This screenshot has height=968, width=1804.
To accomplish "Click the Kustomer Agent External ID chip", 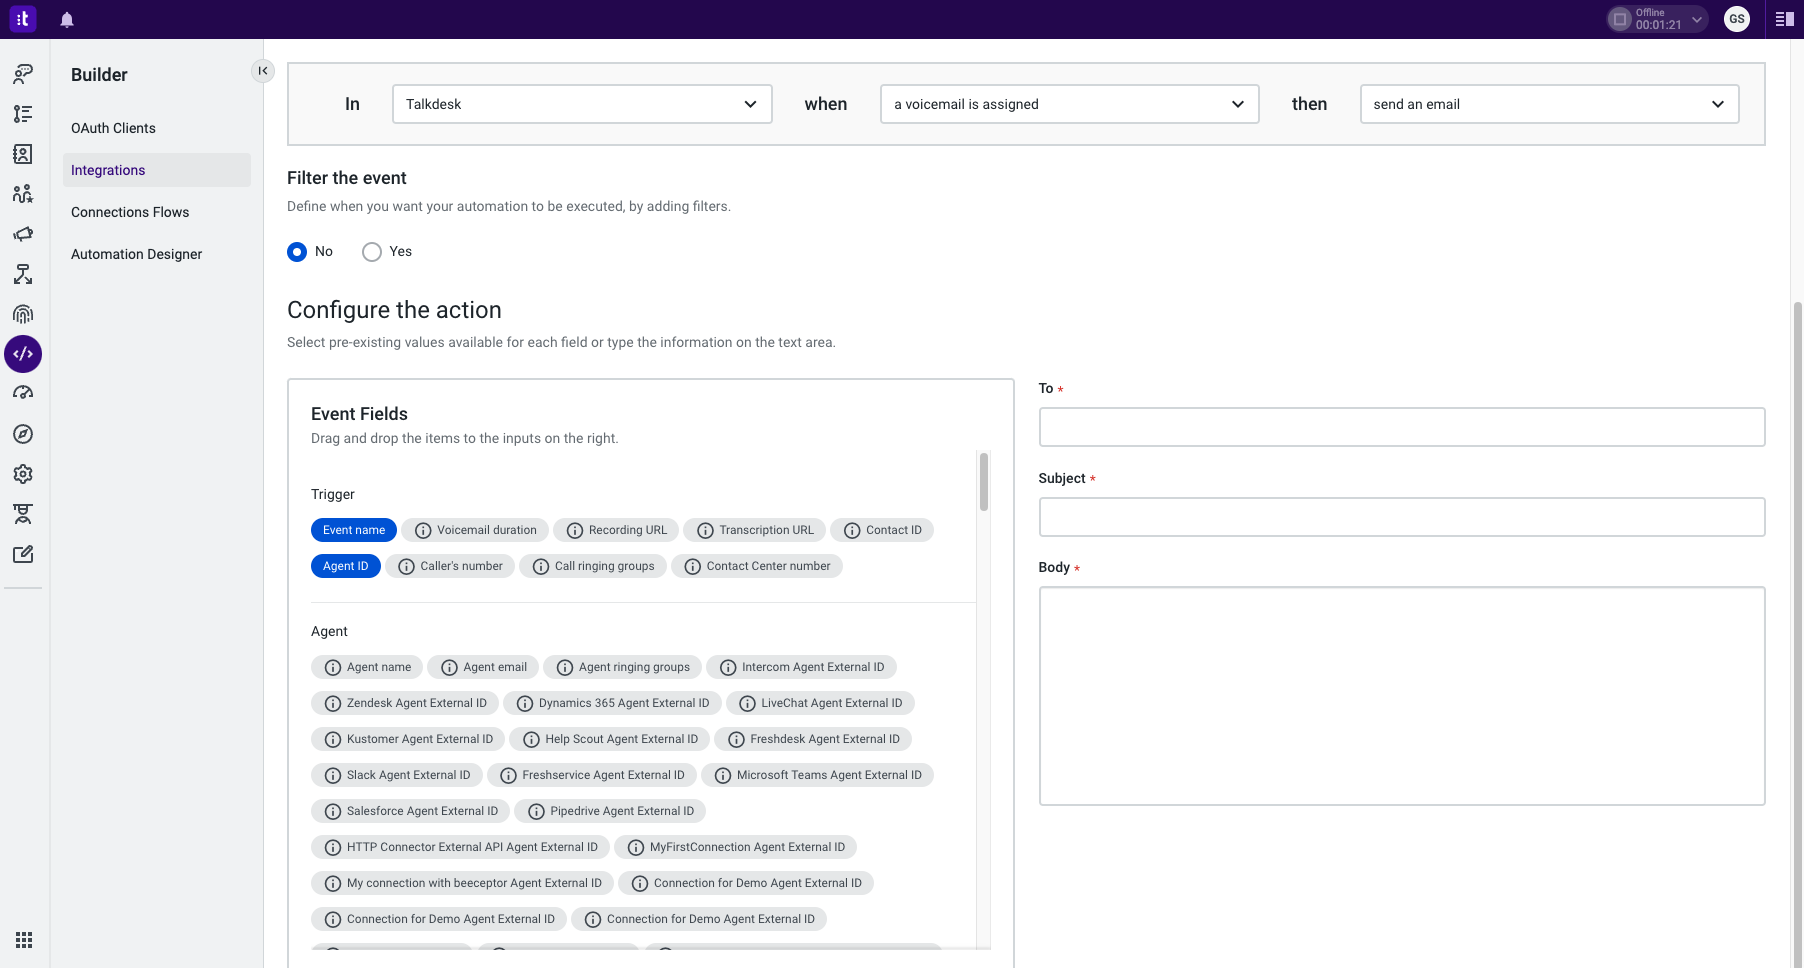I will pos(408,739).
